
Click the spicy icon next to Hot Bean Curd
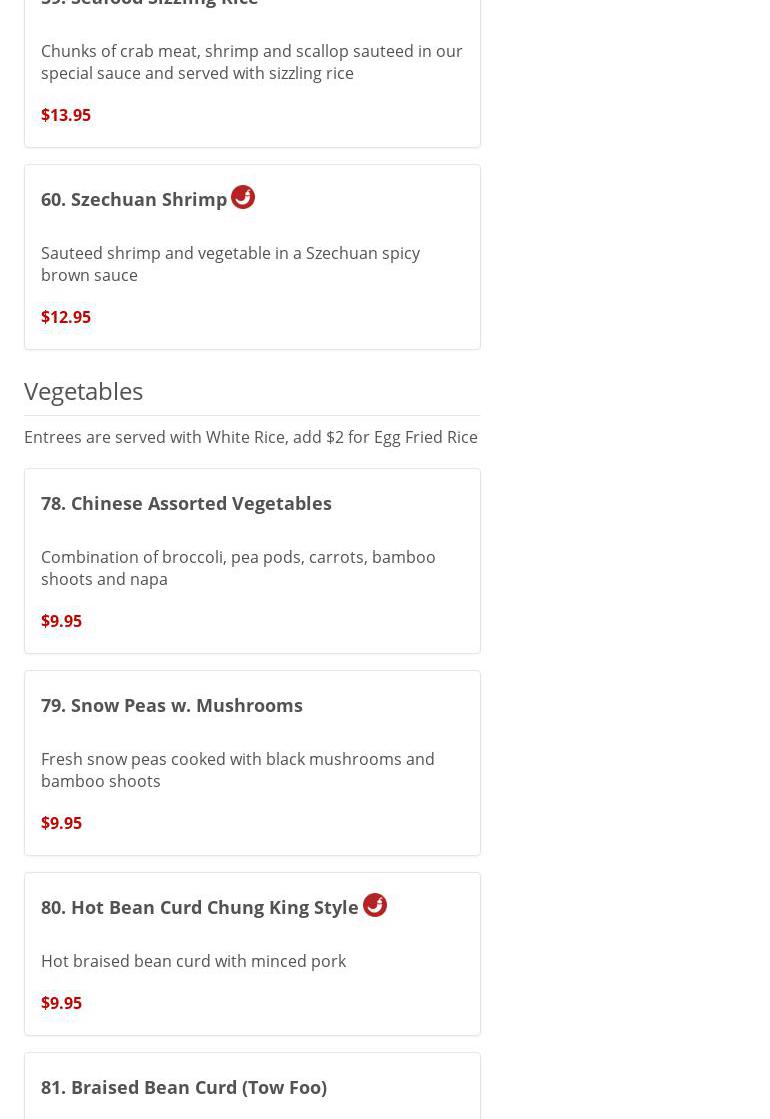tap(375, 905)
